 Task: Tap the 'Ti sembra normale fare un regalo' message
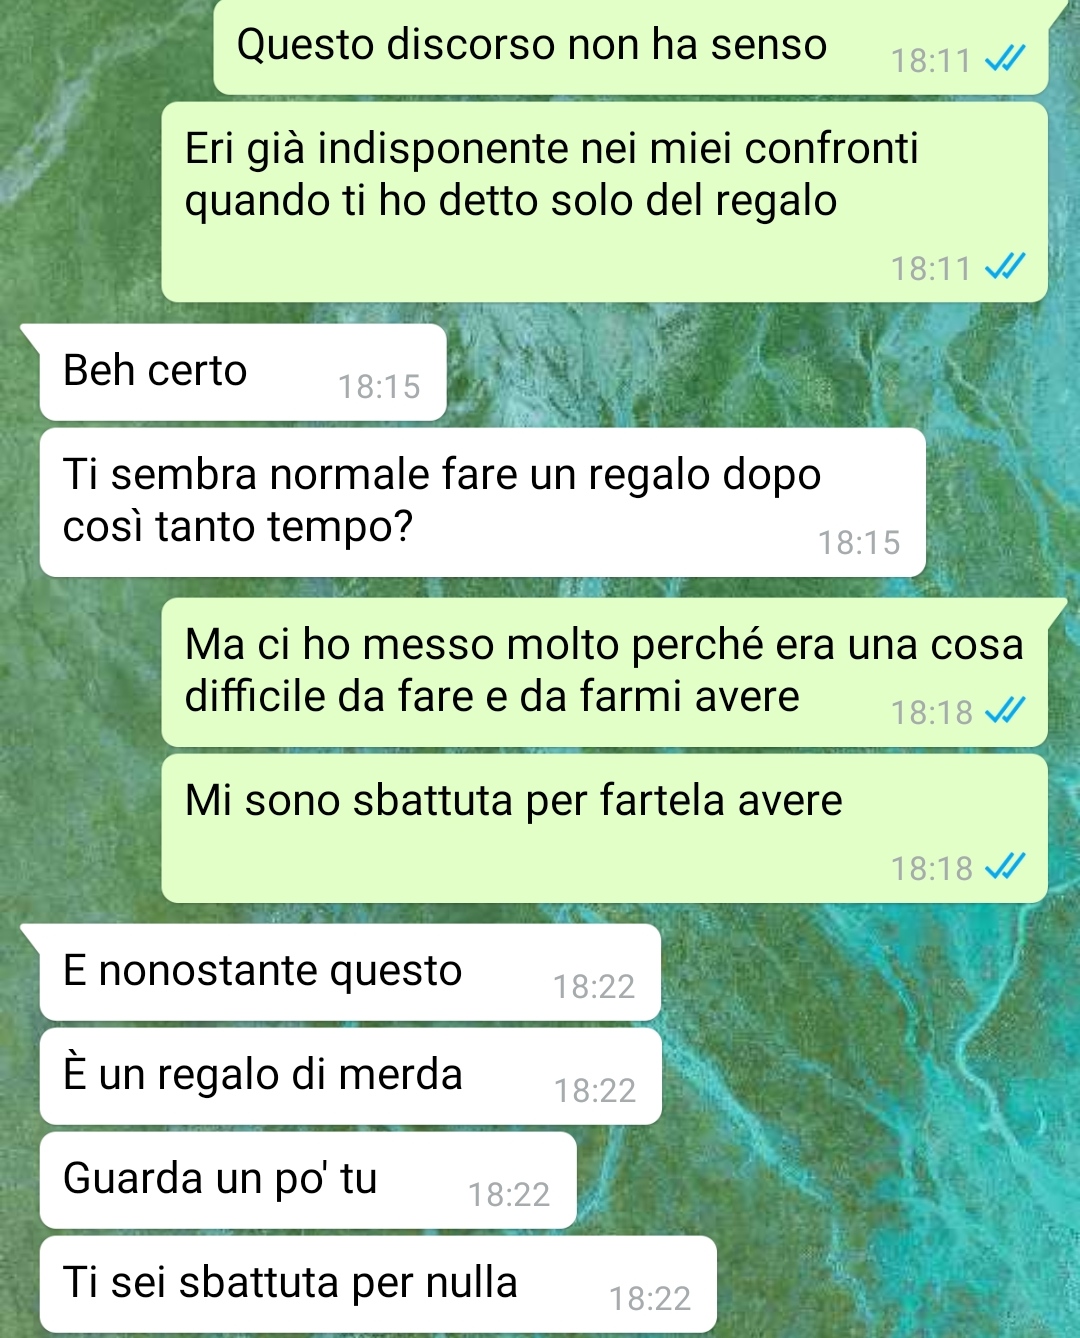pyautogui.click(x=482, y=502)
